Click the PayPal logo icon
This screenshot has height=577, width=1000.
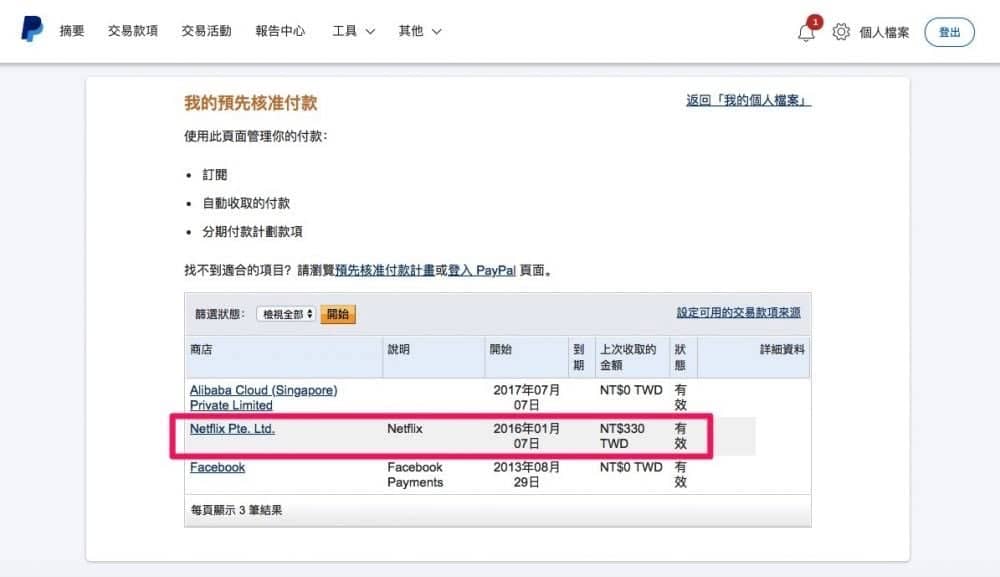(31, 29)
